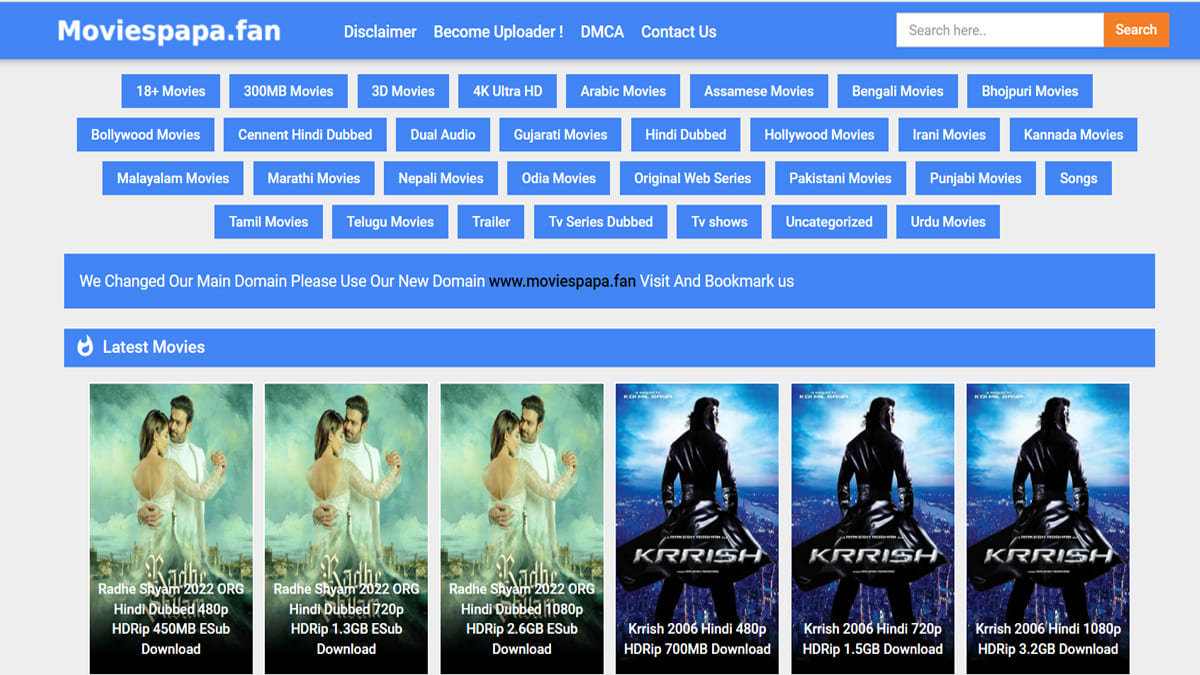Click the orange Search button
Screen dimensions: 1200x675
click(1136, 30)
